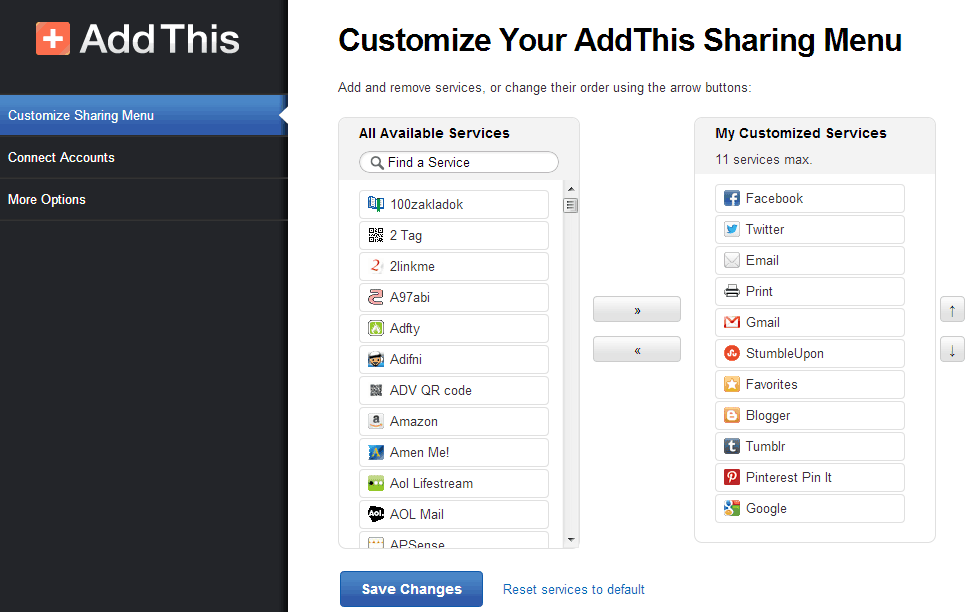The image size is (978, 612).
Task: Select Email in customized services
Action: click(x=810, y=260)
